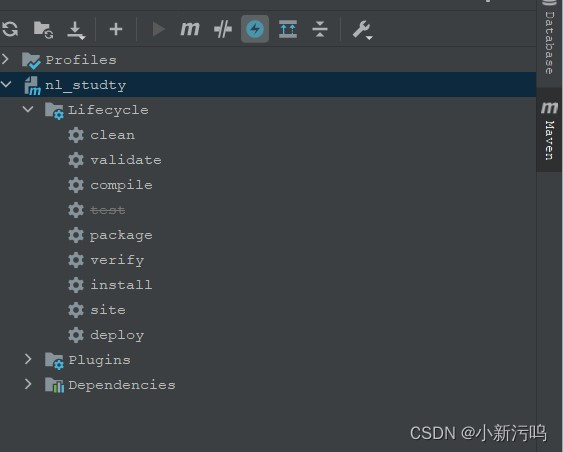Screen dimensions: 563x452
Task: Click the Dependencies folder icon
Action: pyautogui.click(x=54, y=385)
